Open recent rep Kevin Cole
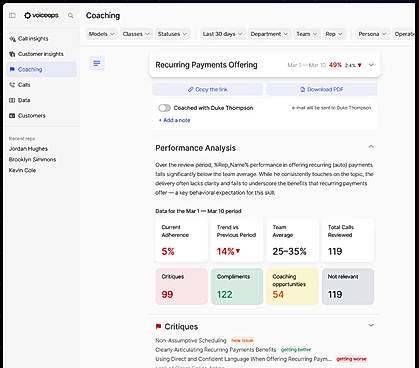 (22, 170)
